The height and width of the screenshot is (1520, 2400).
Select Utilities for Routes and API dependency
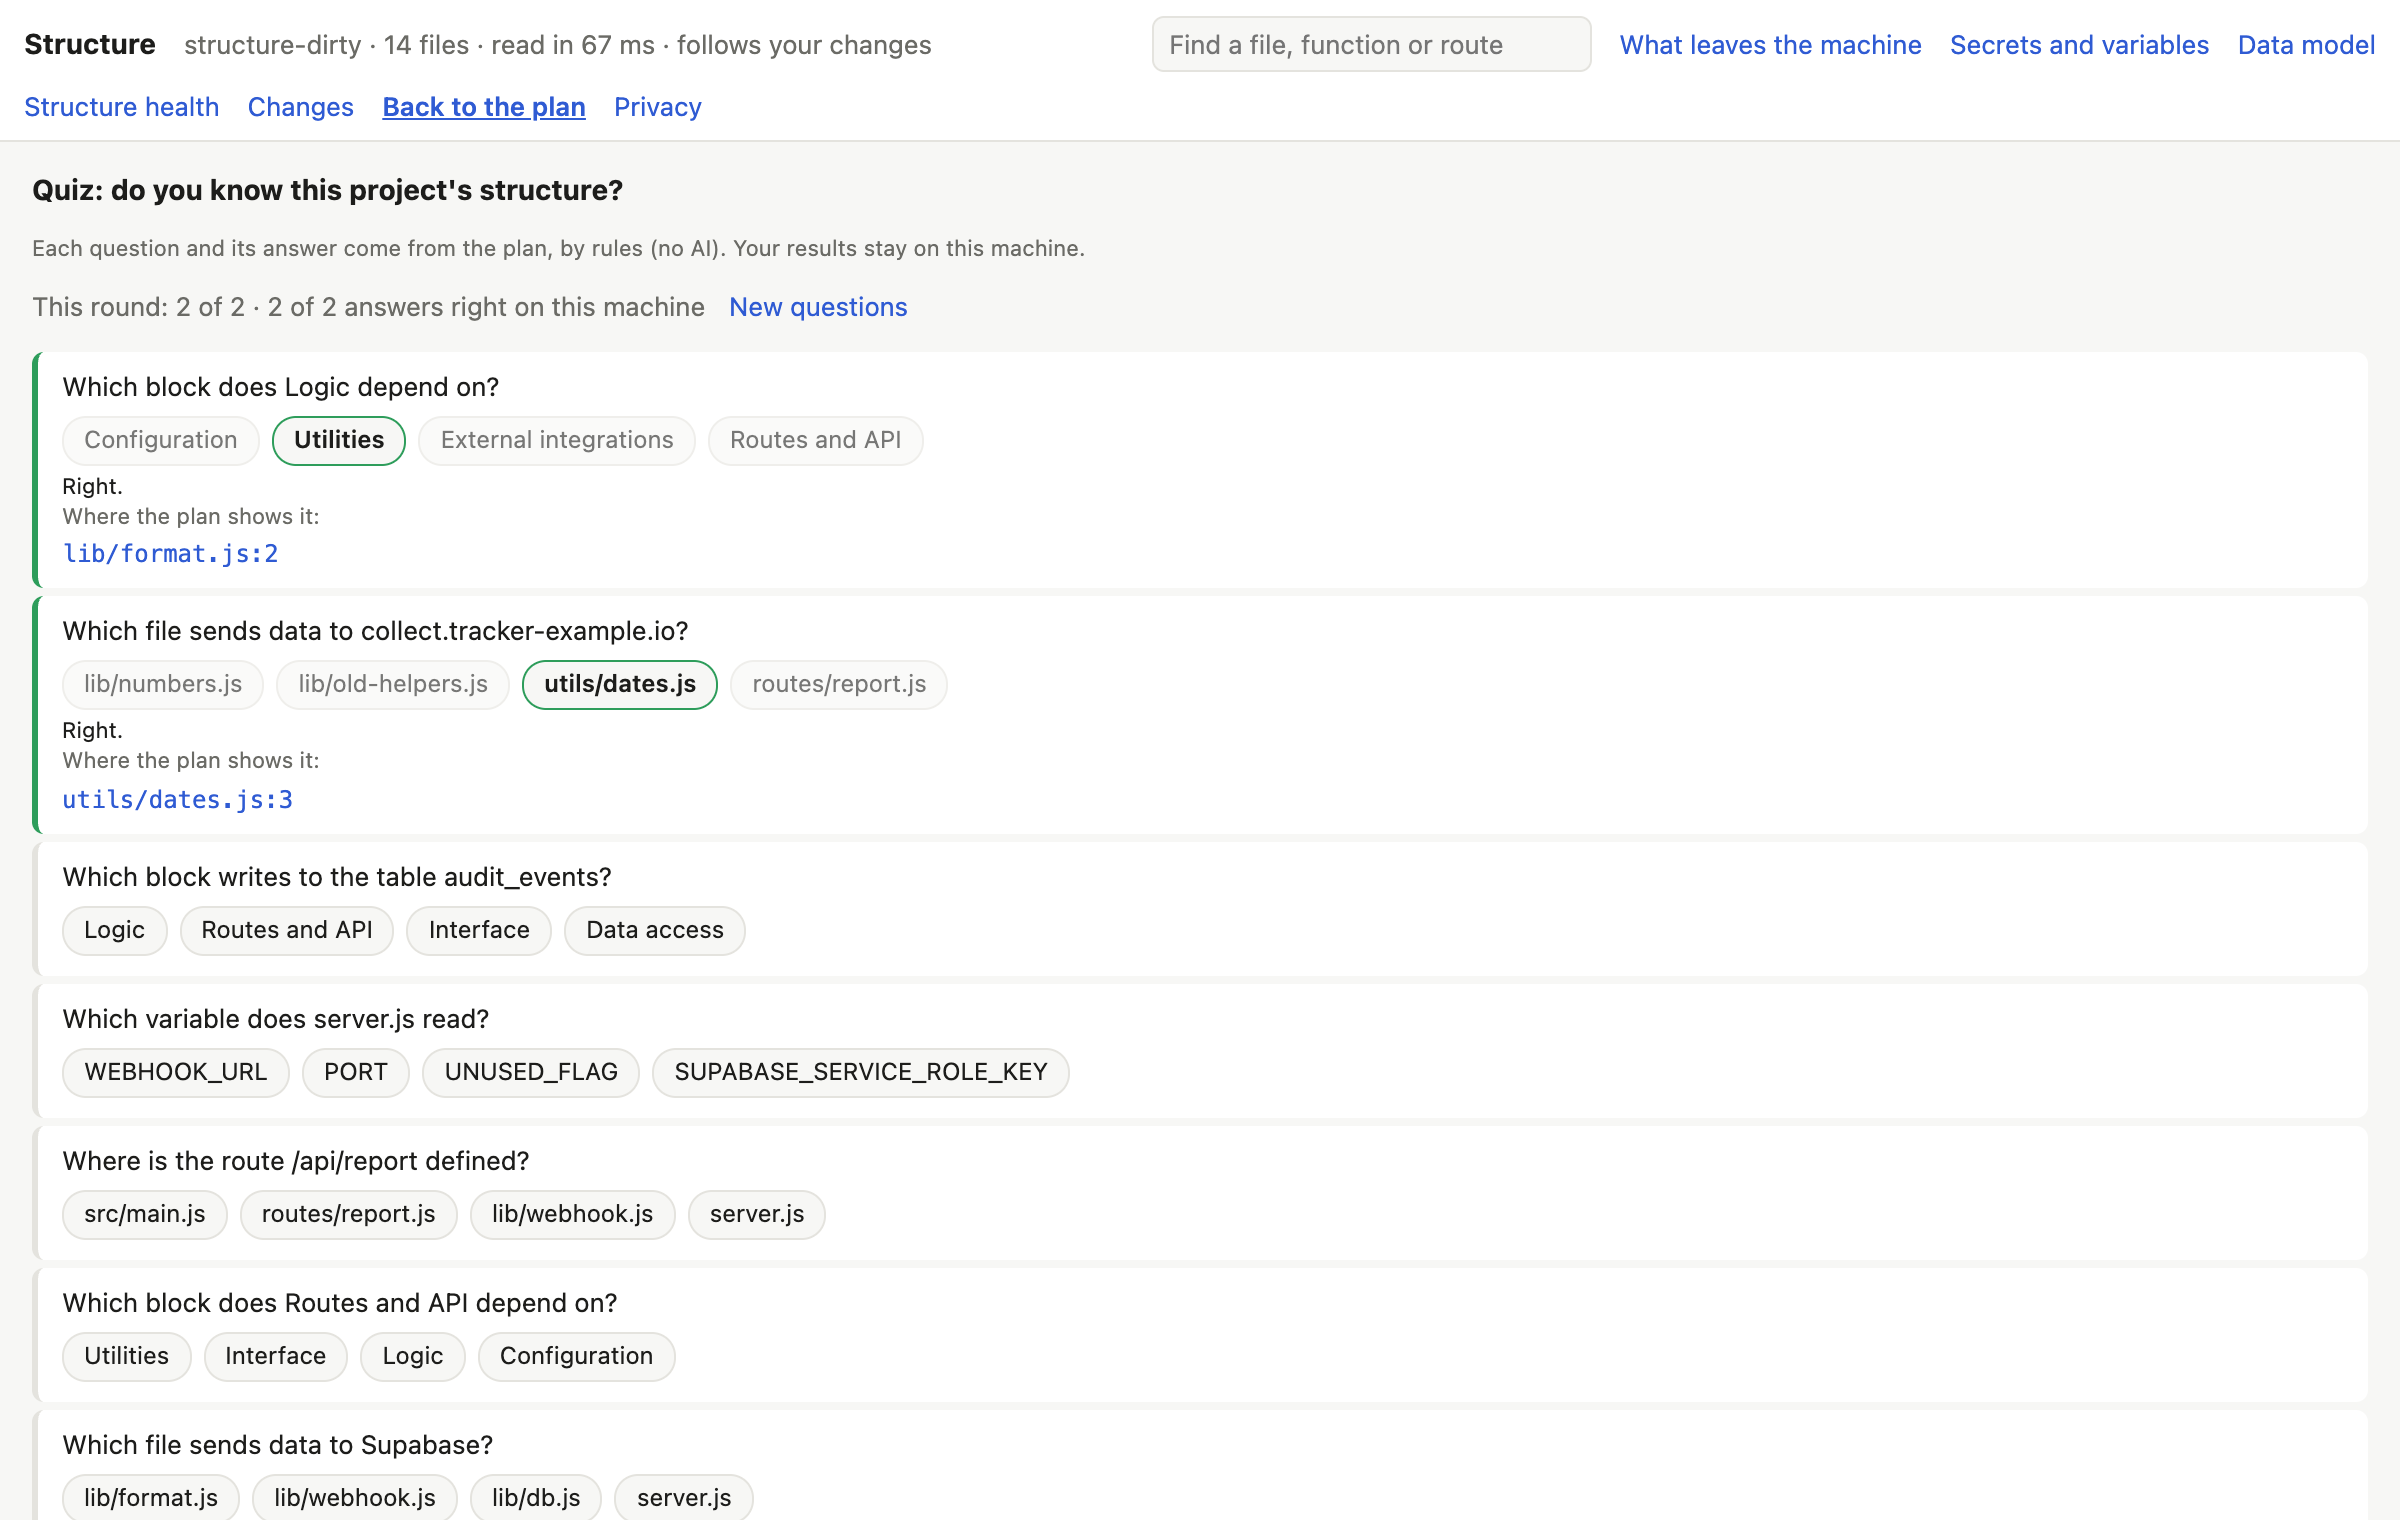click(x=127, y=1356)
